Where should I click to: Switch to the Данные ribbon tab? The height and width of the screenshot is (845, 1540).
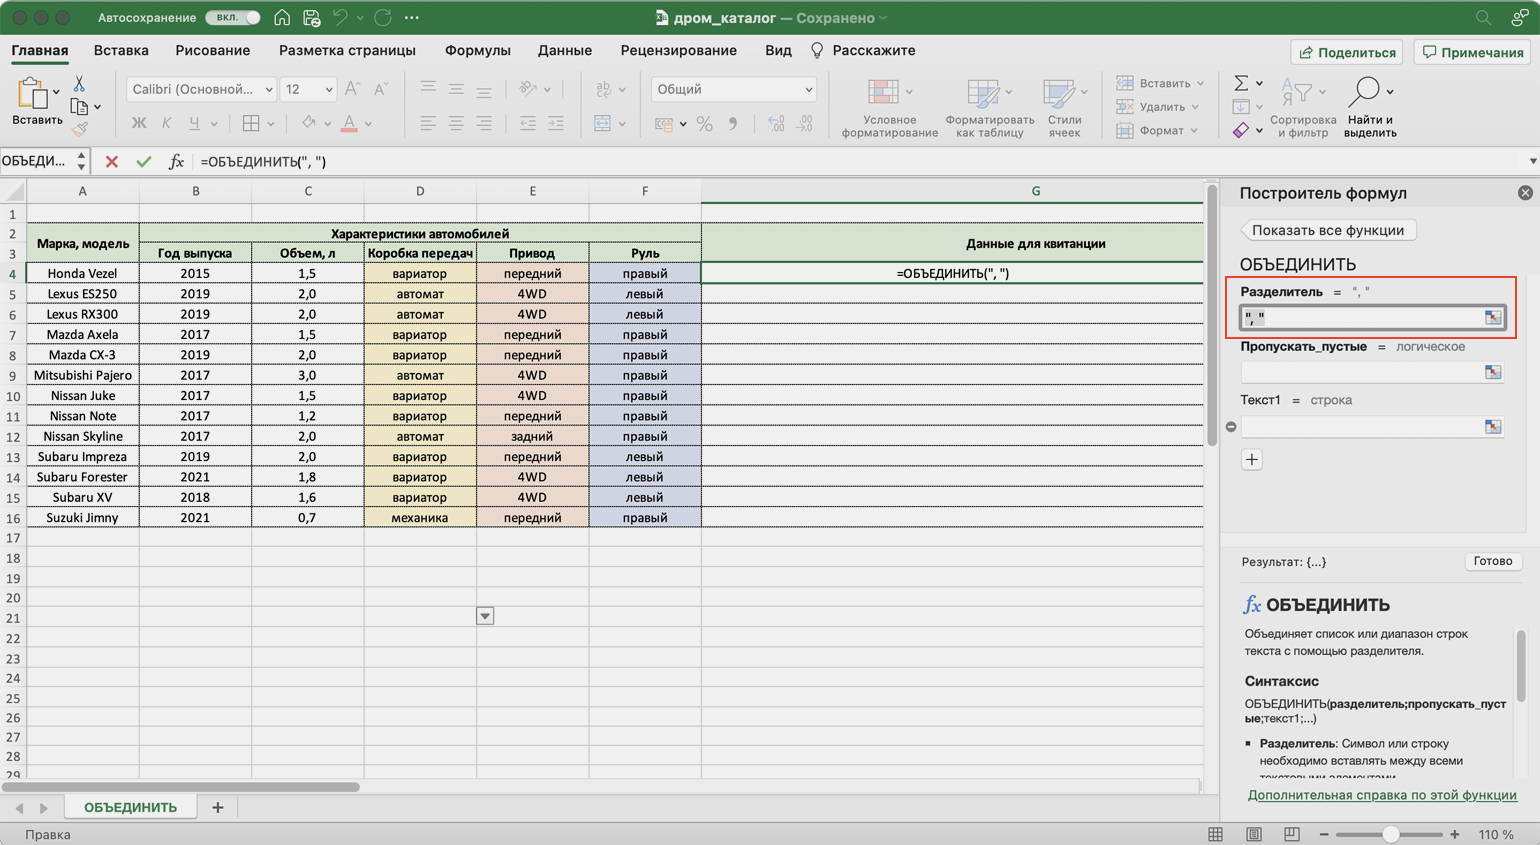tap(564, 51)
